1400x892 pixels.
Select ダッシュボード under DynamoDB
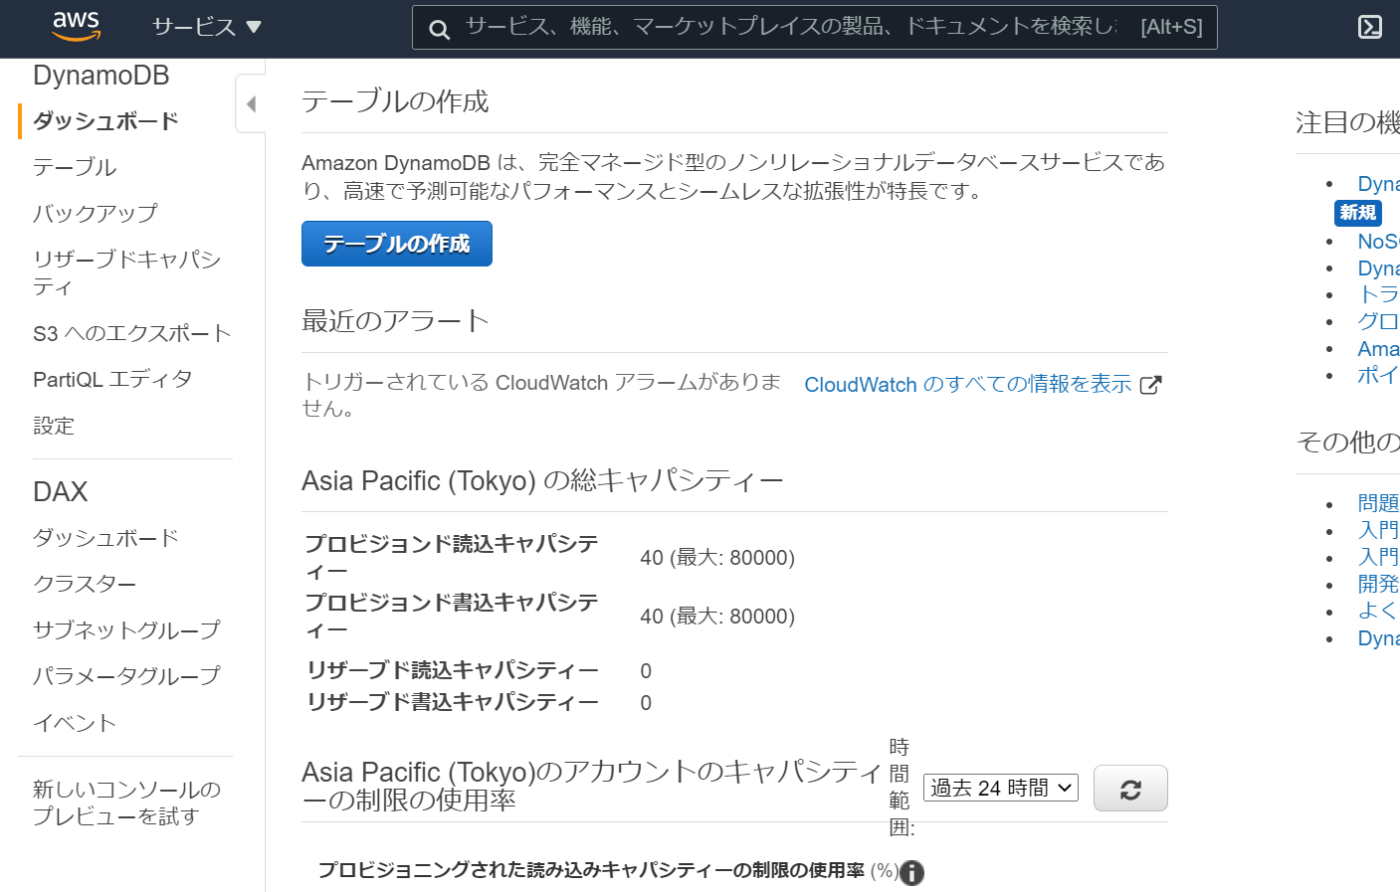point(106,121)
